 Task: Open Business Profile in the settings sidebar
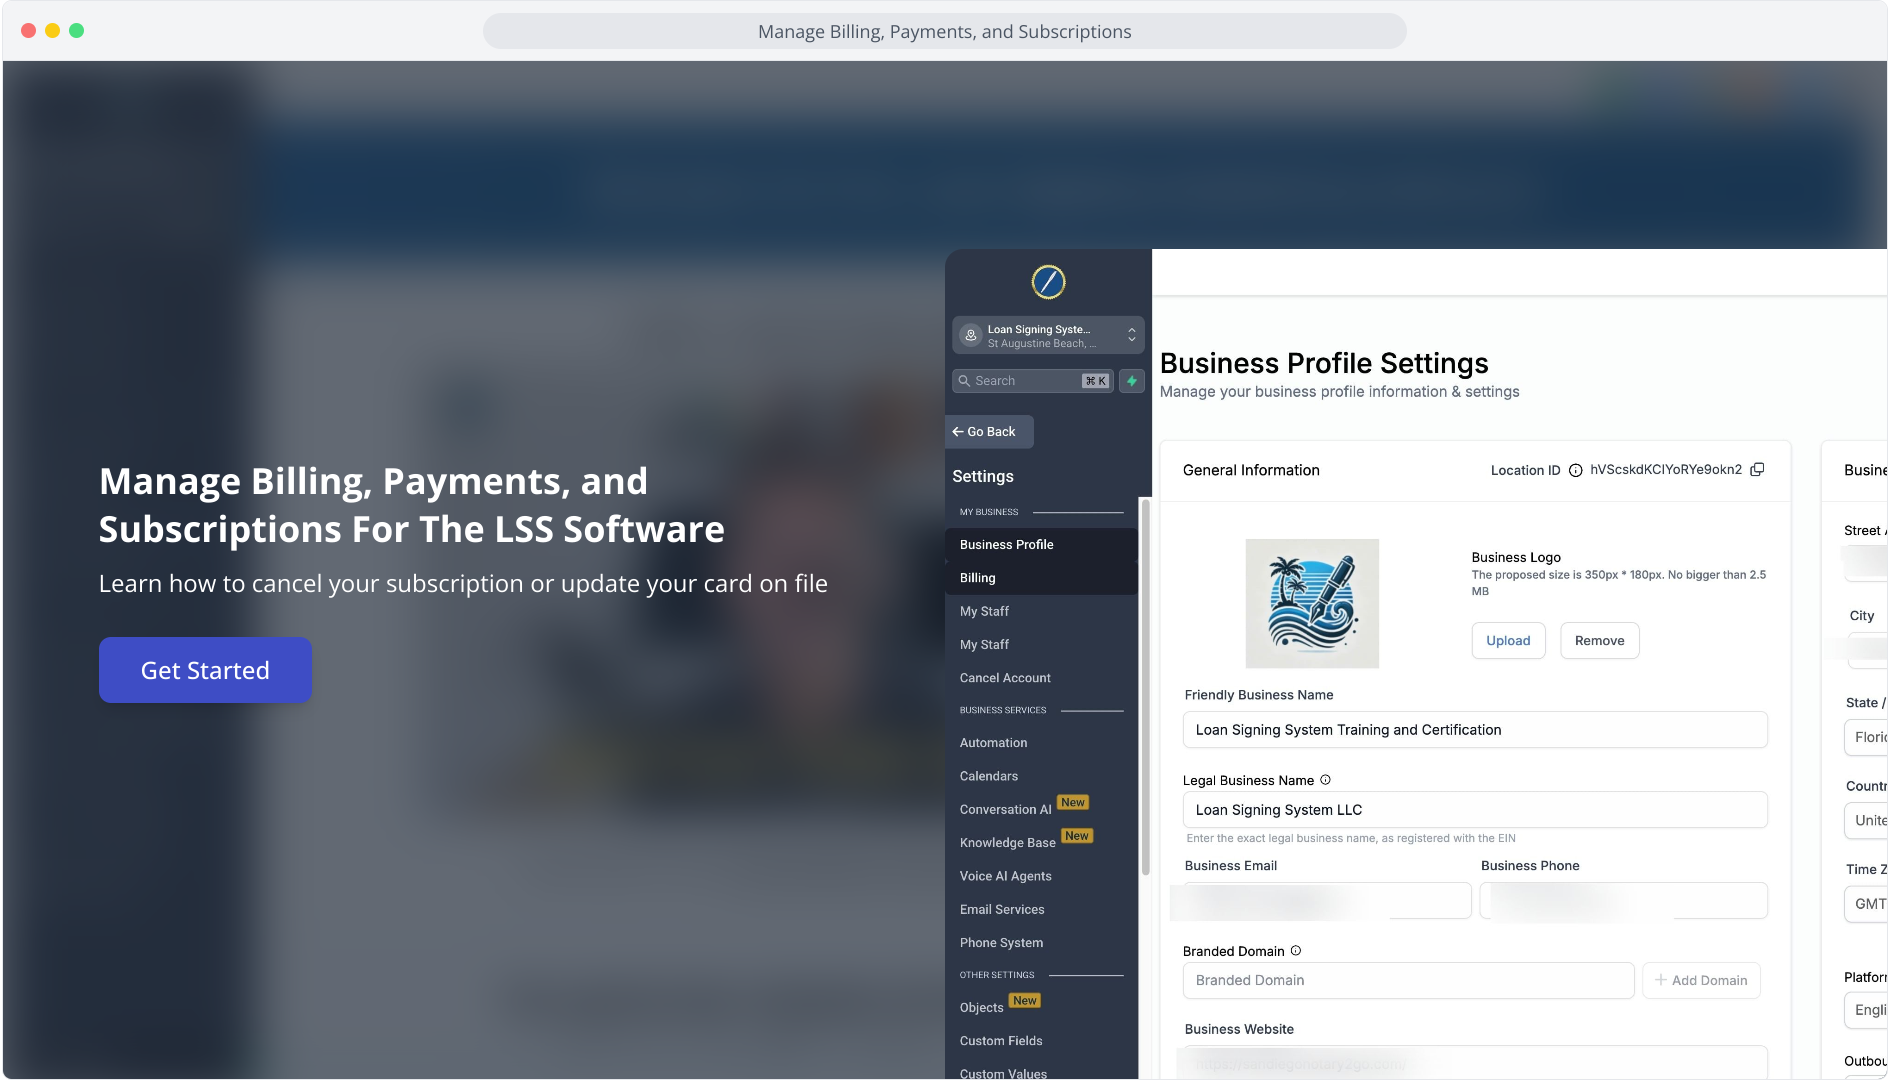click(x=1041, y=545)
